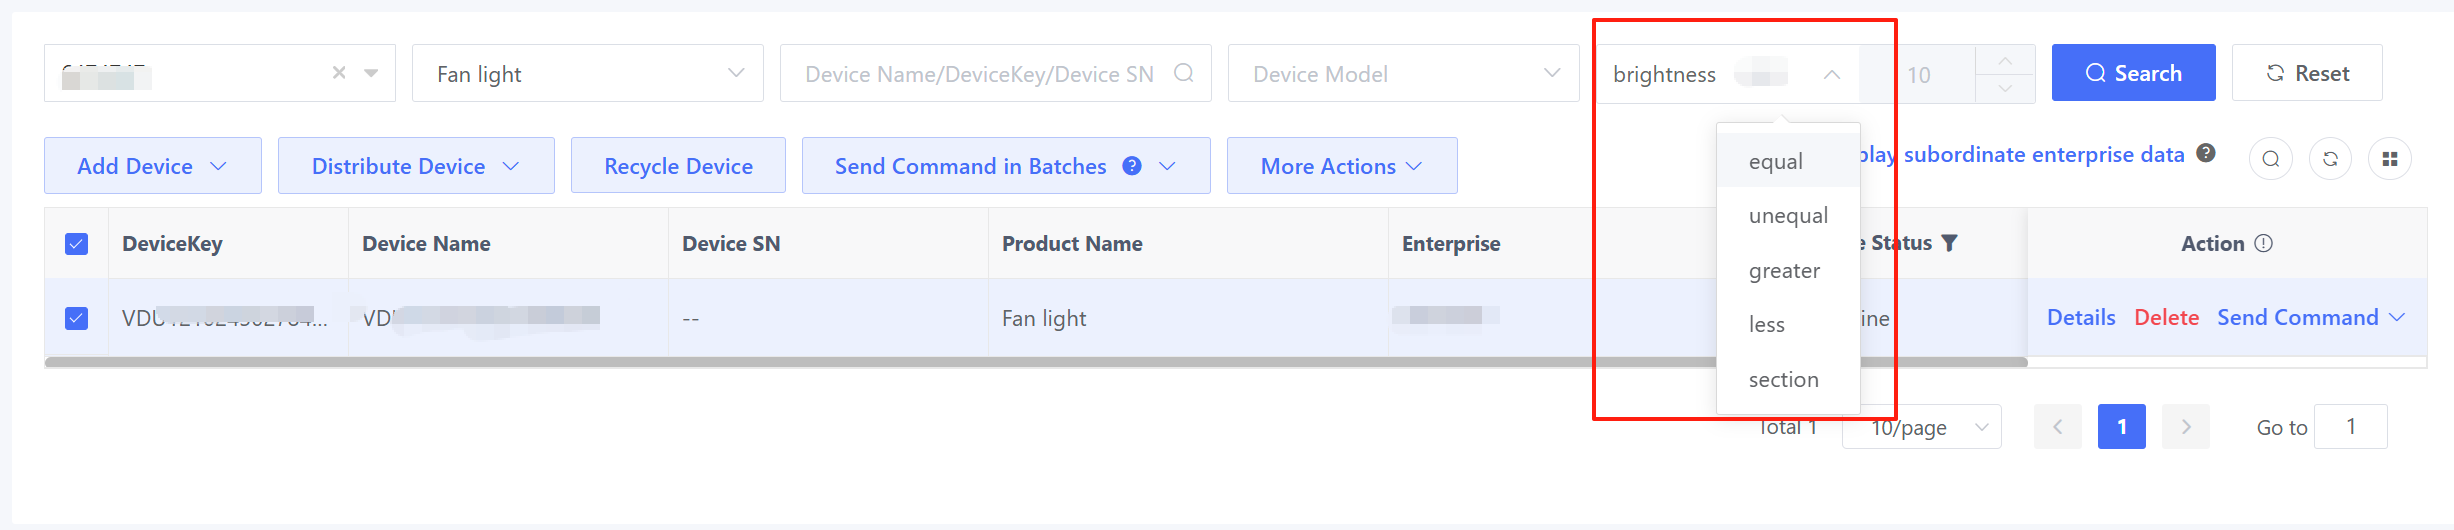Clear the enterprise selector with the X icon
The image size is (2454, 530).
click(339, 73)
